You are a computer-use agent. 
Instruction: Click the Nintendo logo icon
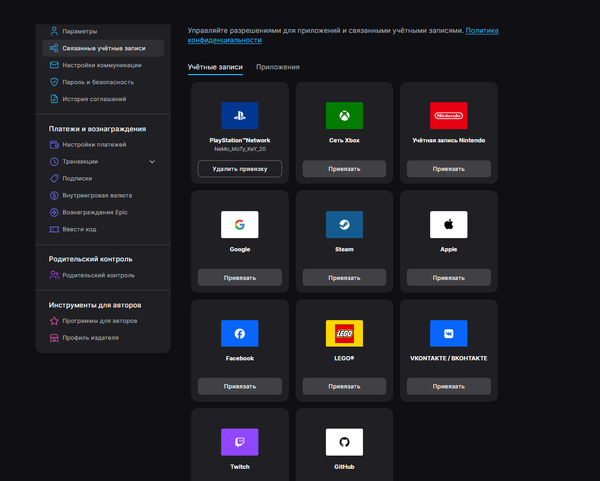tap(448, 115)
